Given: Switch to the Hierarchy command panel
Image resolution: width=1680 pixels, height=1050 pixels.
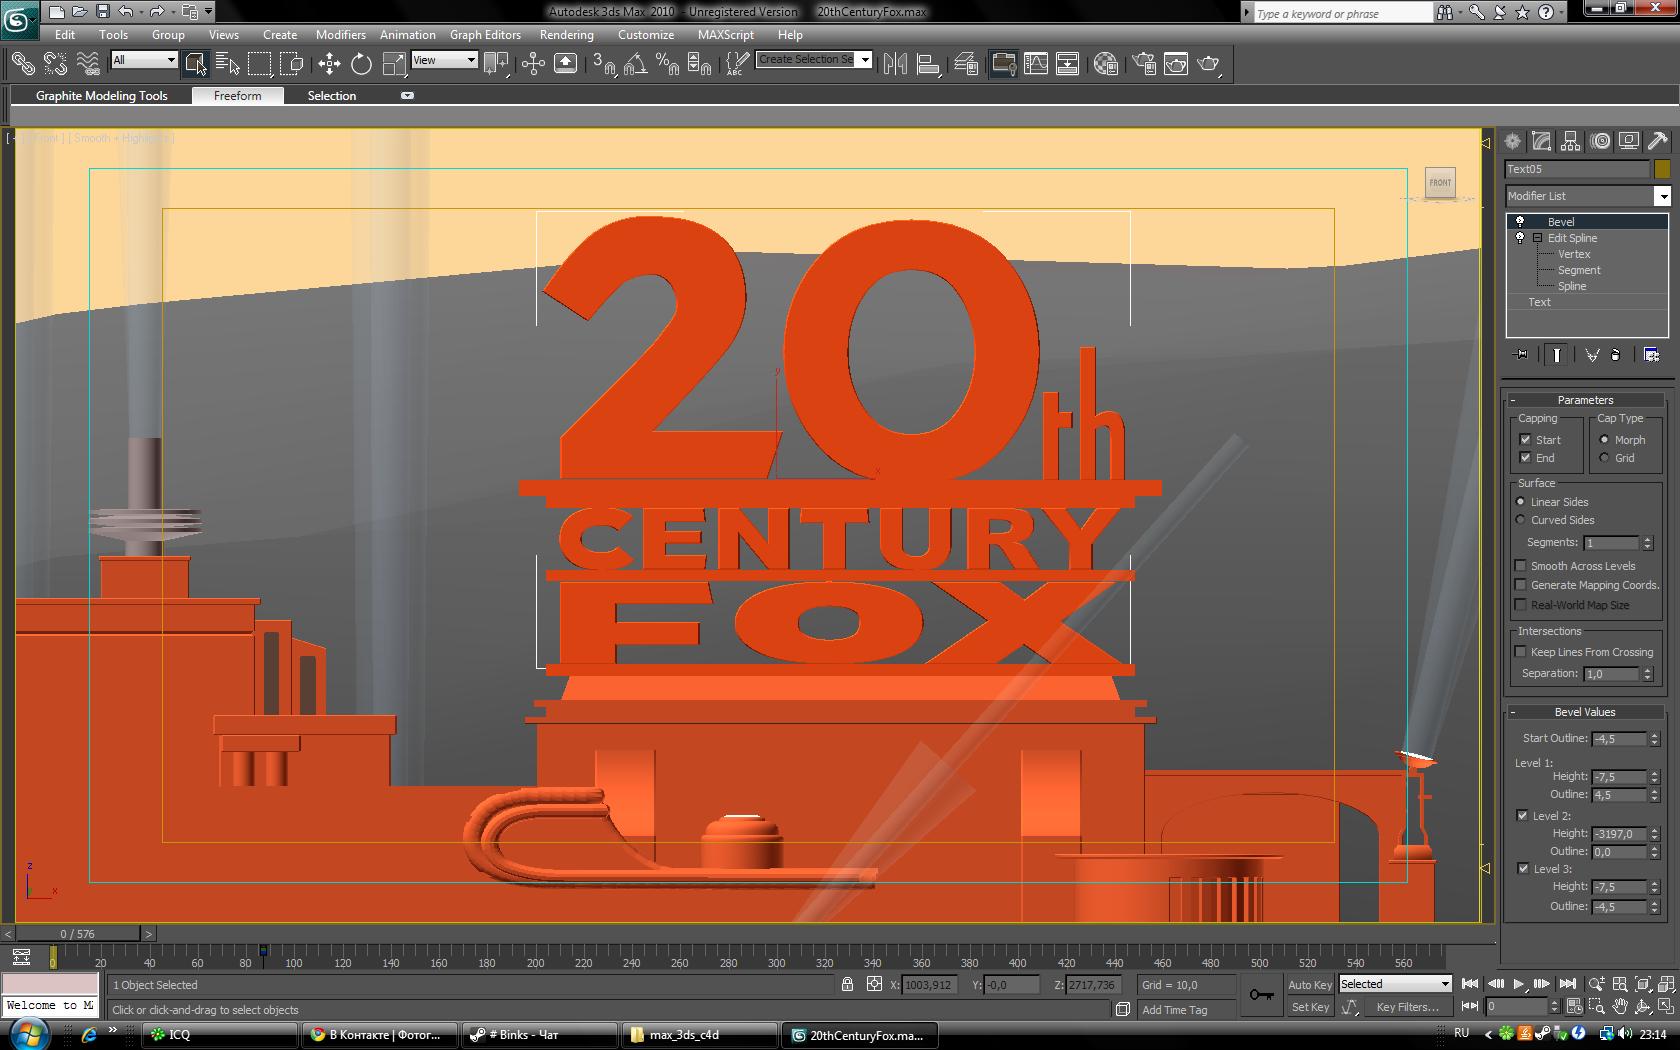Looking at the screenshot, I should coord(1571,141).
